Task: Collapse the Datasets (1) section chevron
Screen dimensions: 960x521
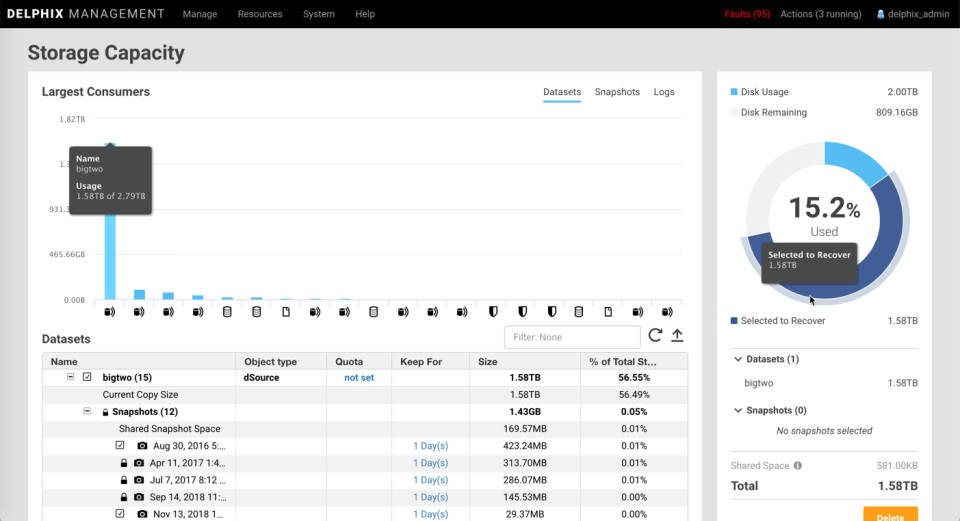Action: 738,359
